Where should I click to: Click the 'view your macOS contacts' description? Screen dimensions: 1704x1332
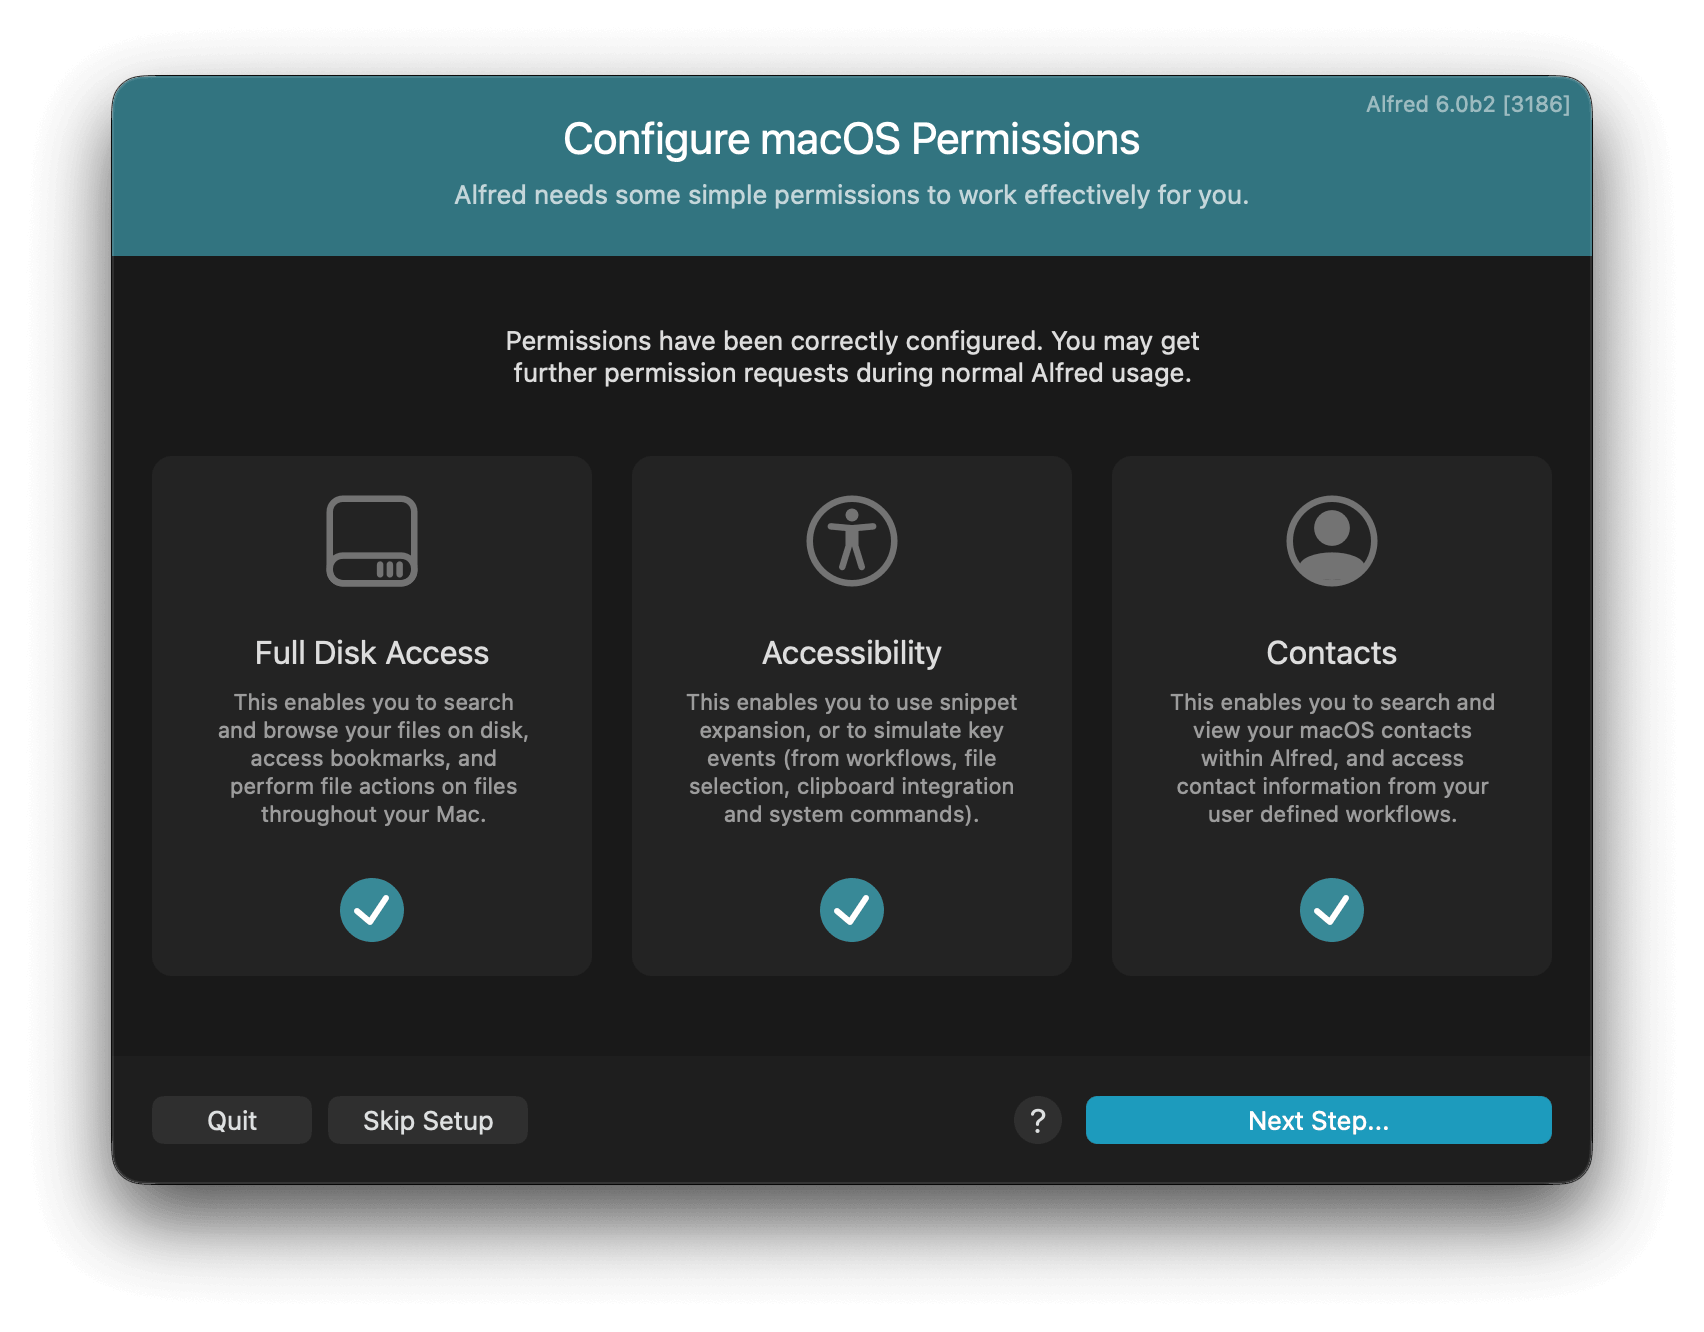coord(1332,758)
